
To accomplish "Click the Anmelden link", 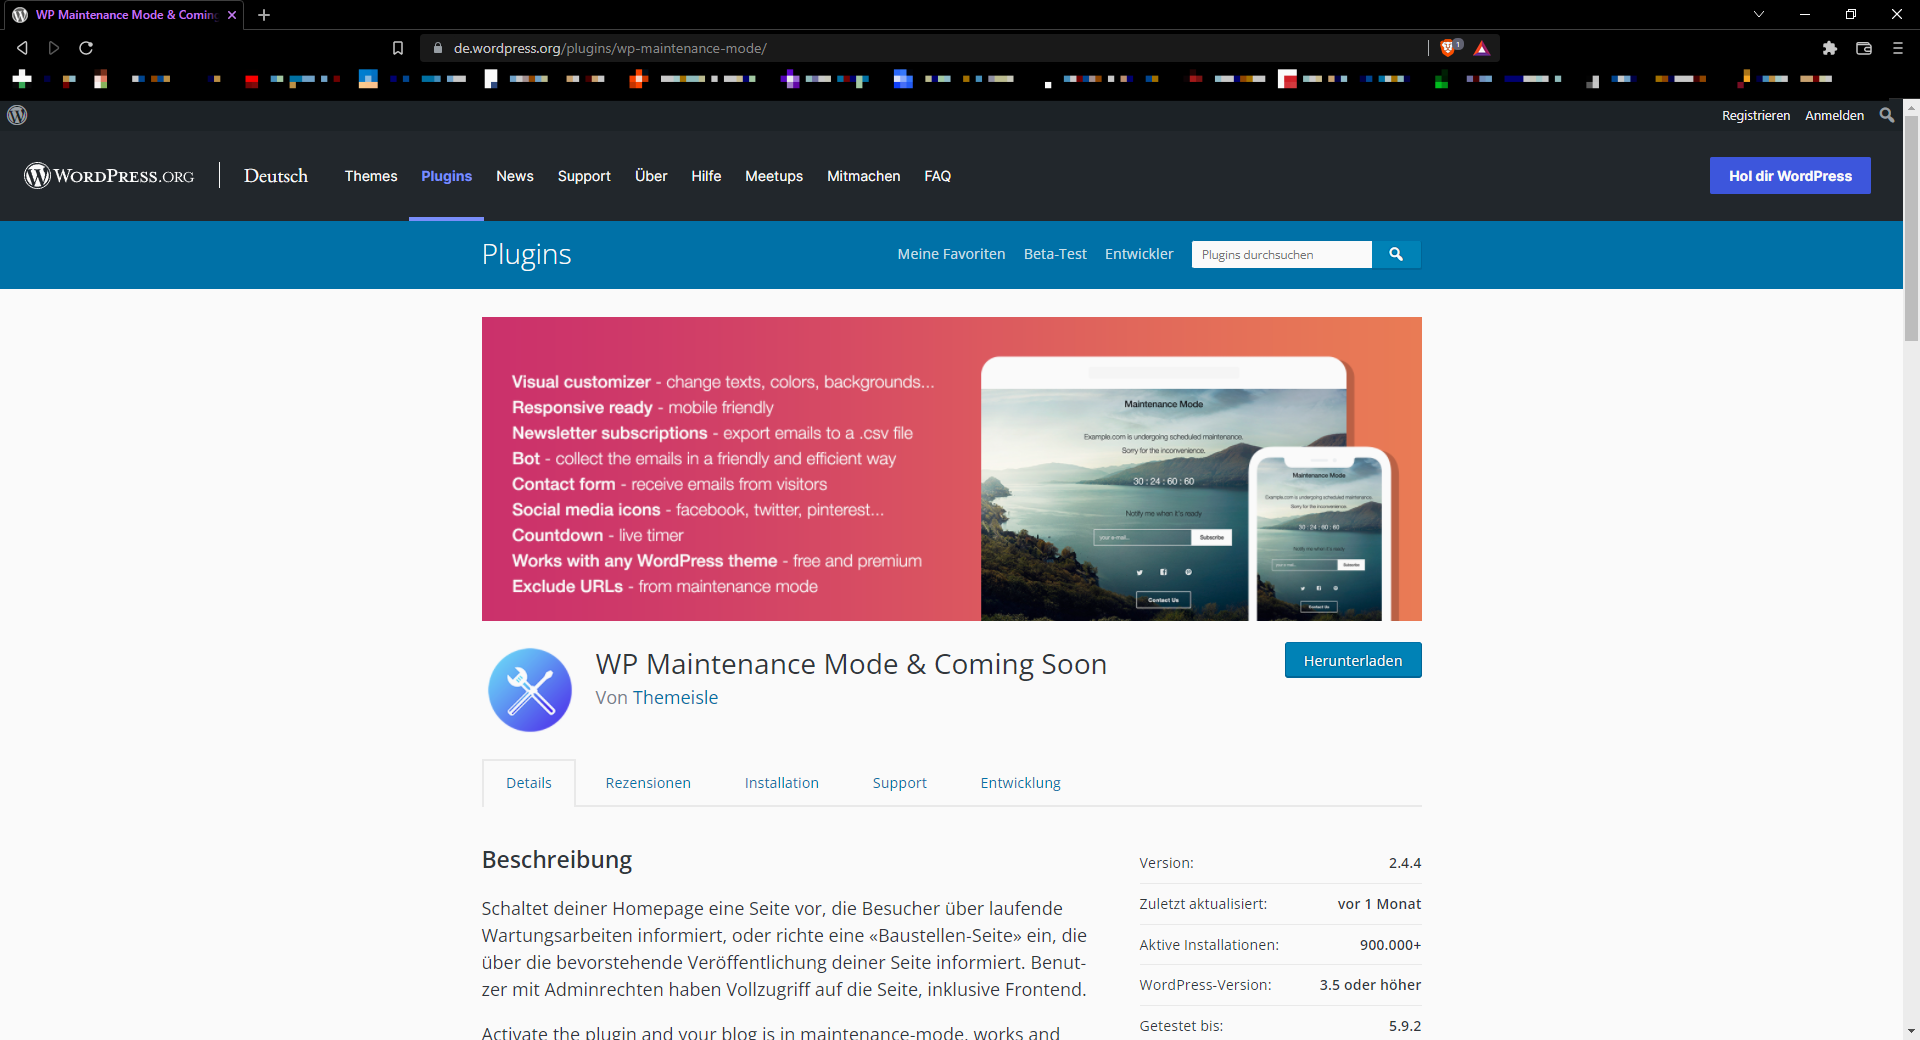I will pos(1834,115).
